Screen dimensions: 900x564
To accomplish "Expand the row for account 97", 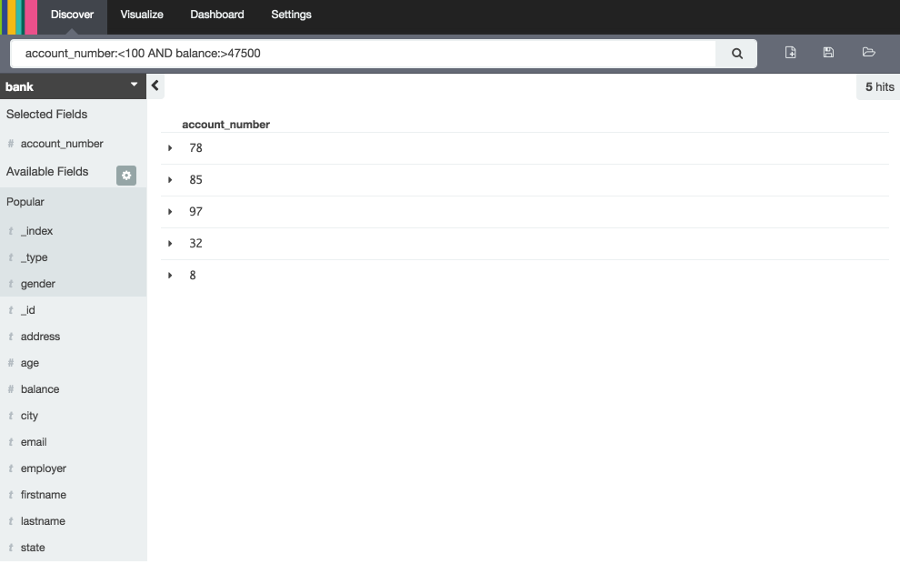I will 170,212.
